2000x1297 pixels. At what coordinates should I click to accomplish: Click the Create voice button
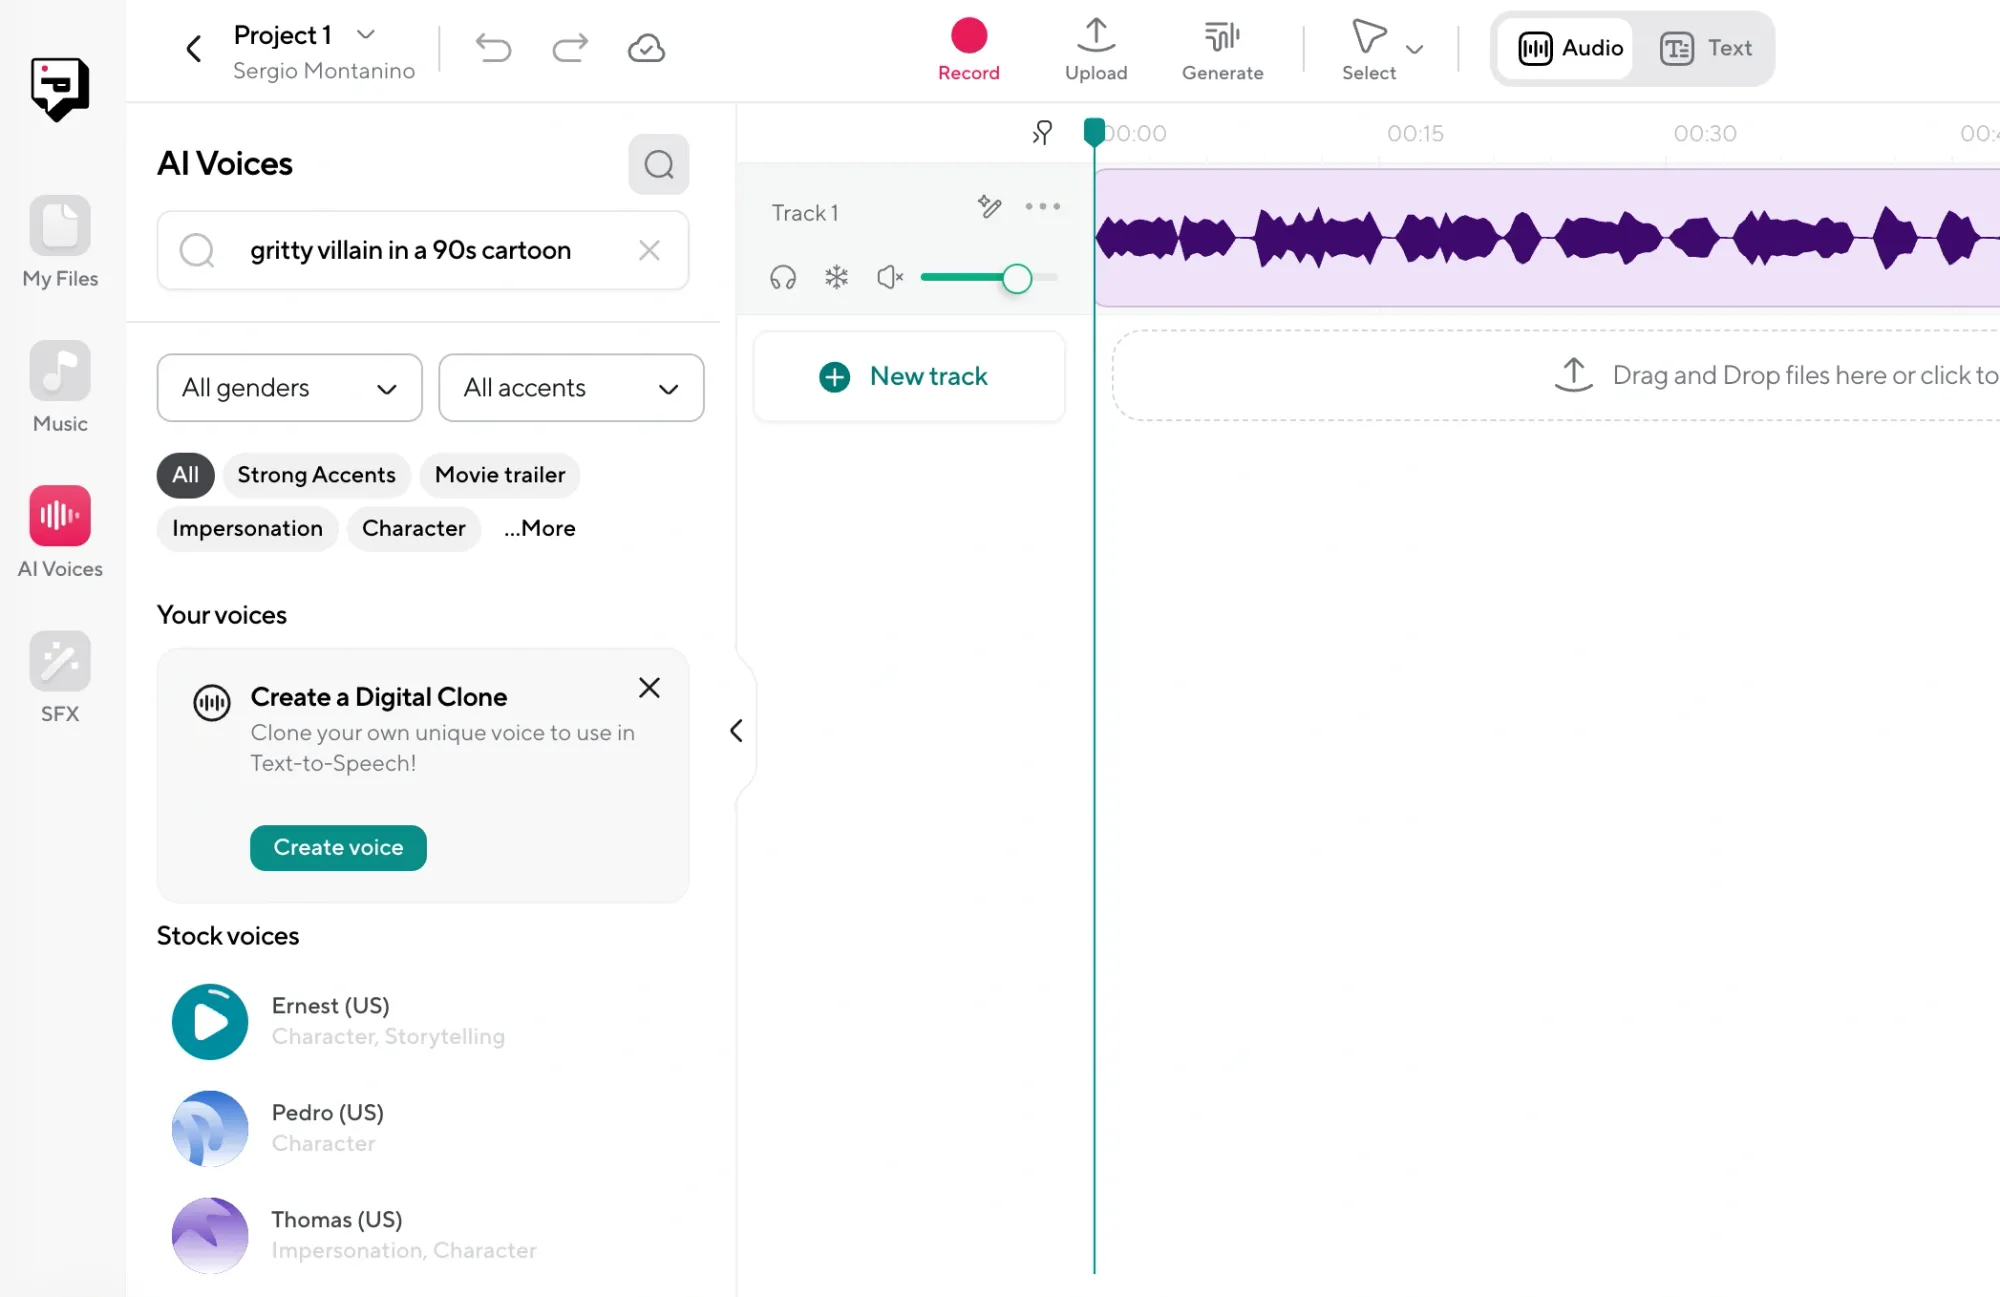[x=337, y=847]
